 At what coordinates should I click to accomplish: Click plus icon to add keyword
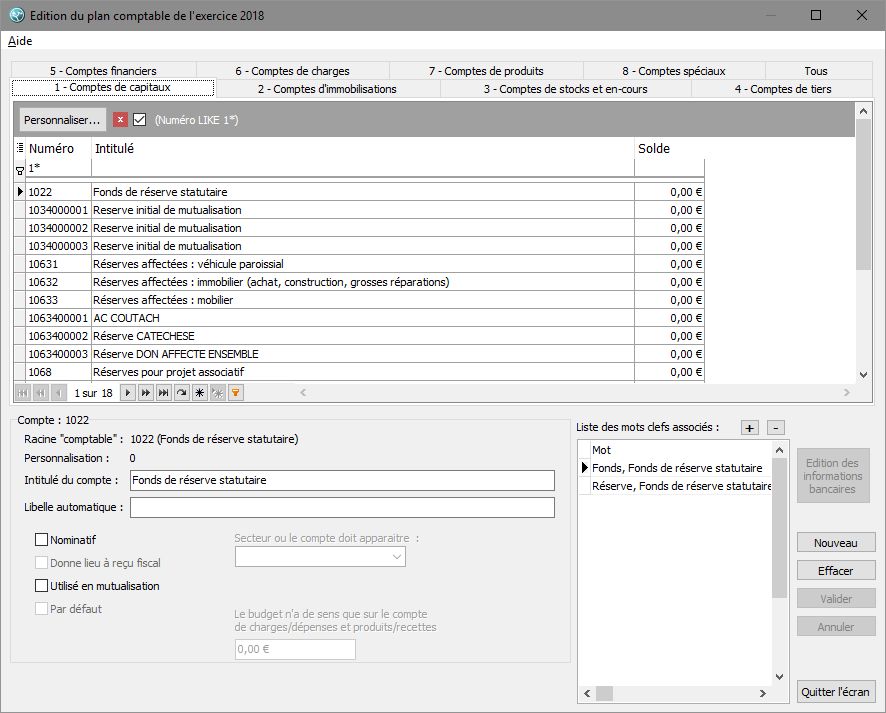click(750, 428)
